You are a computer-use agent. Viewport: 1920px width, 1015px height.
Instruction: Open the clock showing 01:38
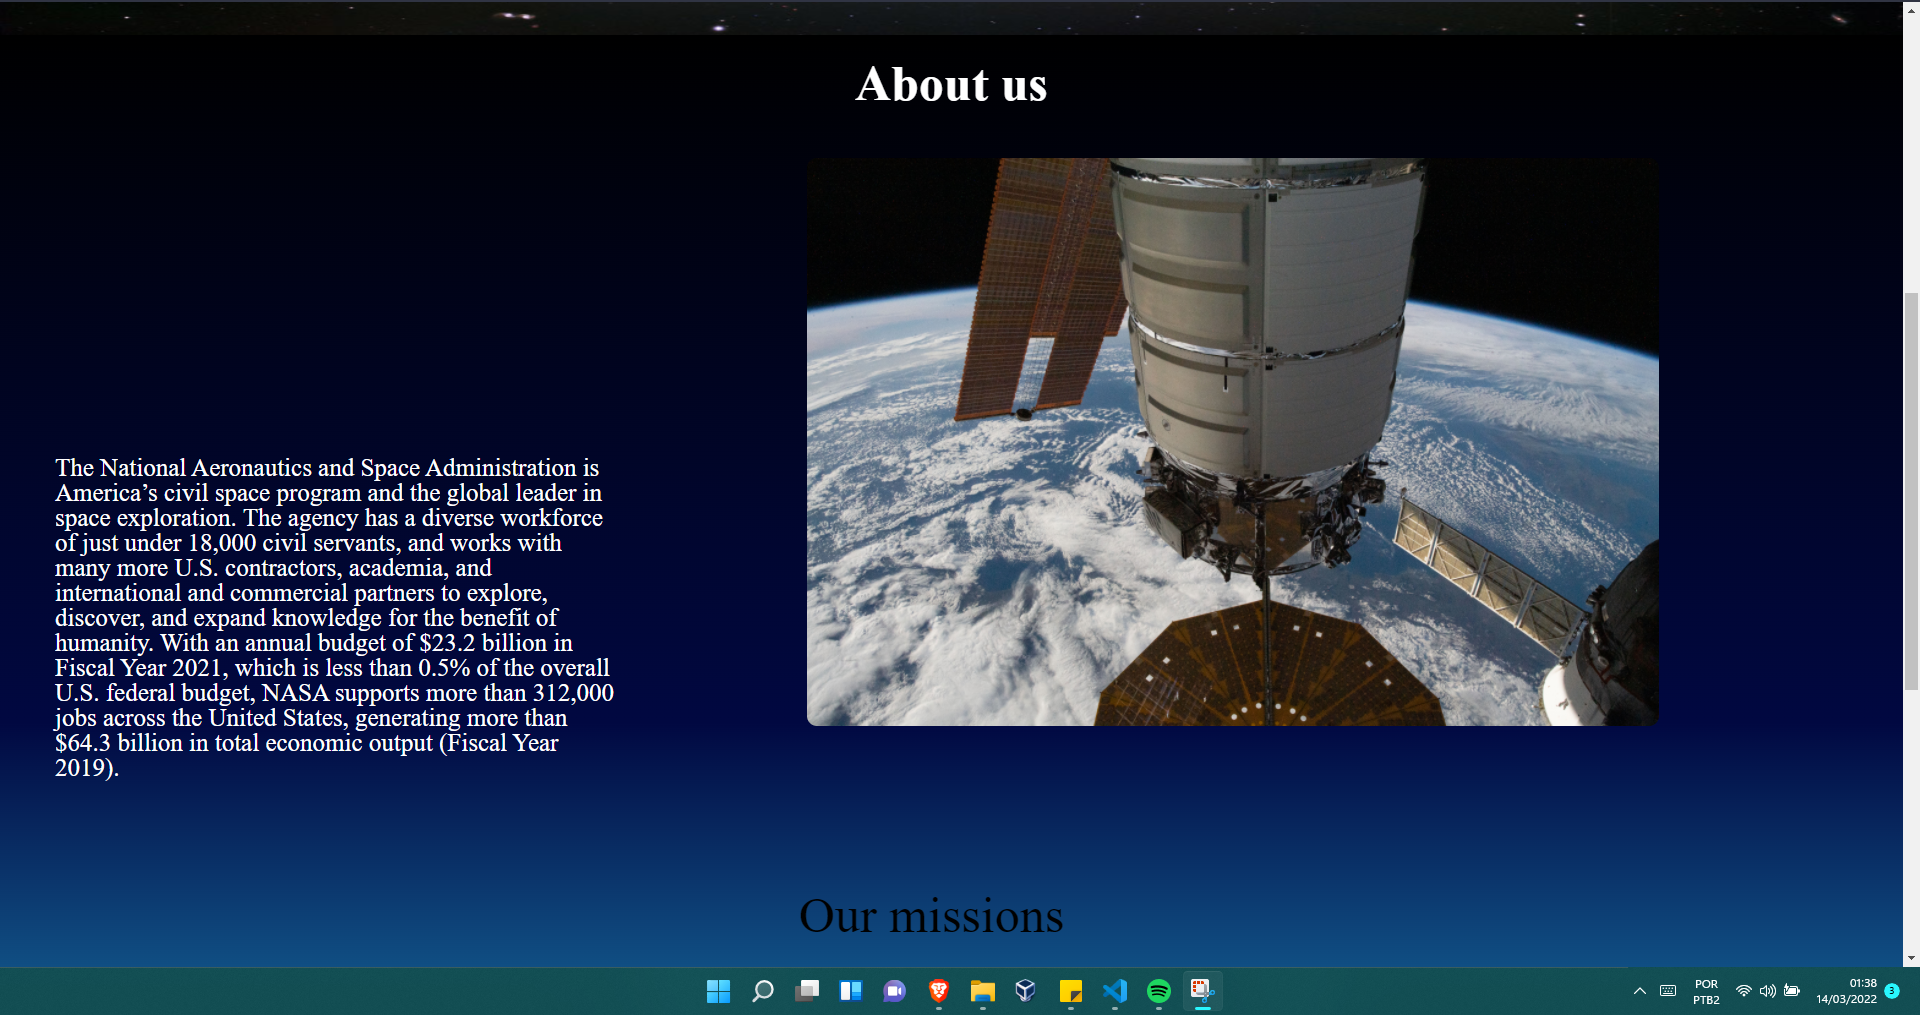pos(1847,991)
